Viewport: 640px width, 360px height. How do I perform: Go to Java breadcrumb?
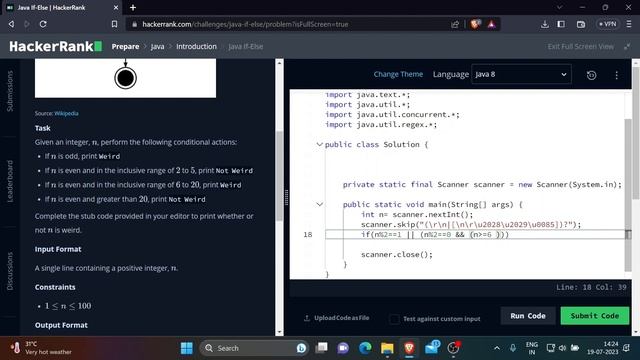click(158, 47)
